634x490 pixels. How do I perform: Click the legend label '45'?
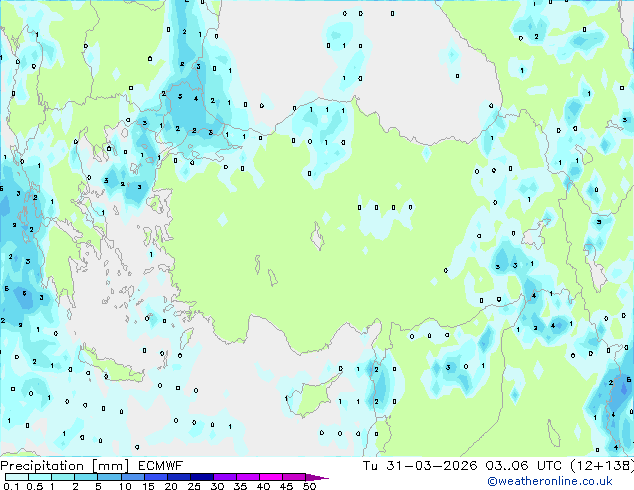(286, 486)
